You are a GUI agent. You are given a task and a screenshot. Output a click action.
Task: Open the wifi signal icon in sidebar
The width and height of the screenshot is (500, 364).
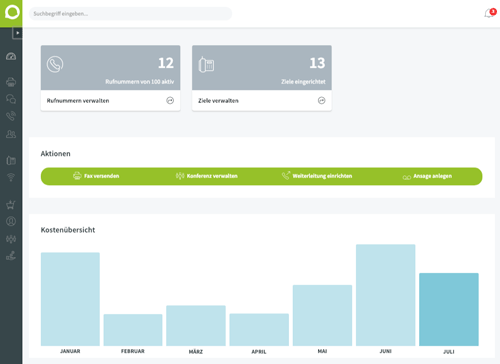pos(11,177)
